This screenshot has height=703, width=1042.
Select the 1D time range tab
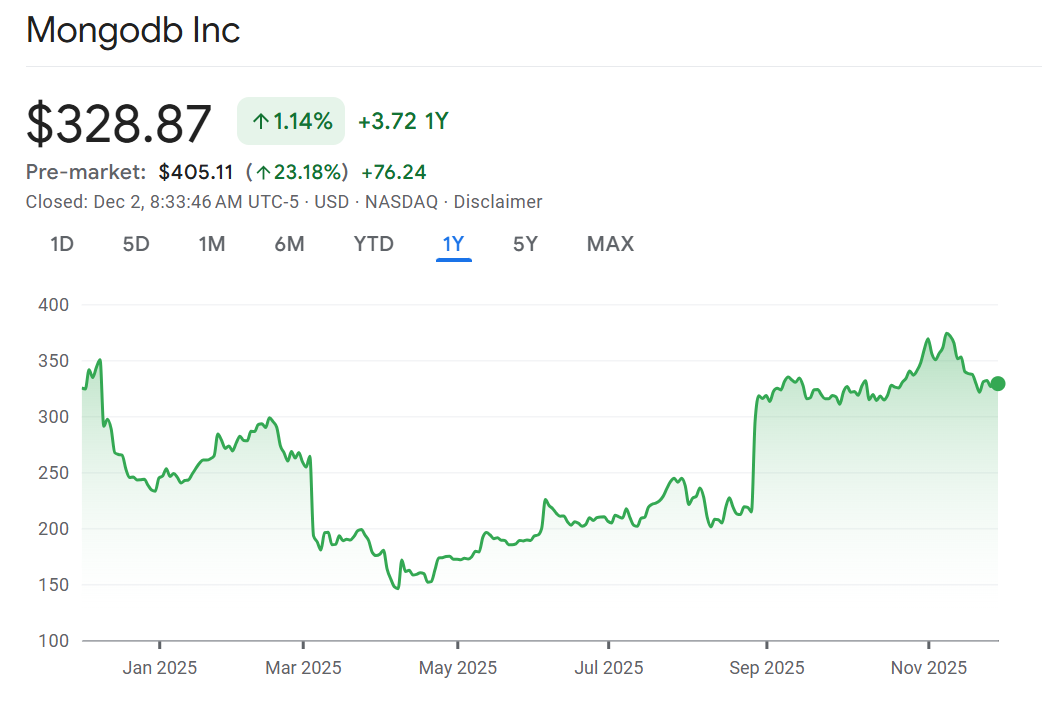coord(62,244)
